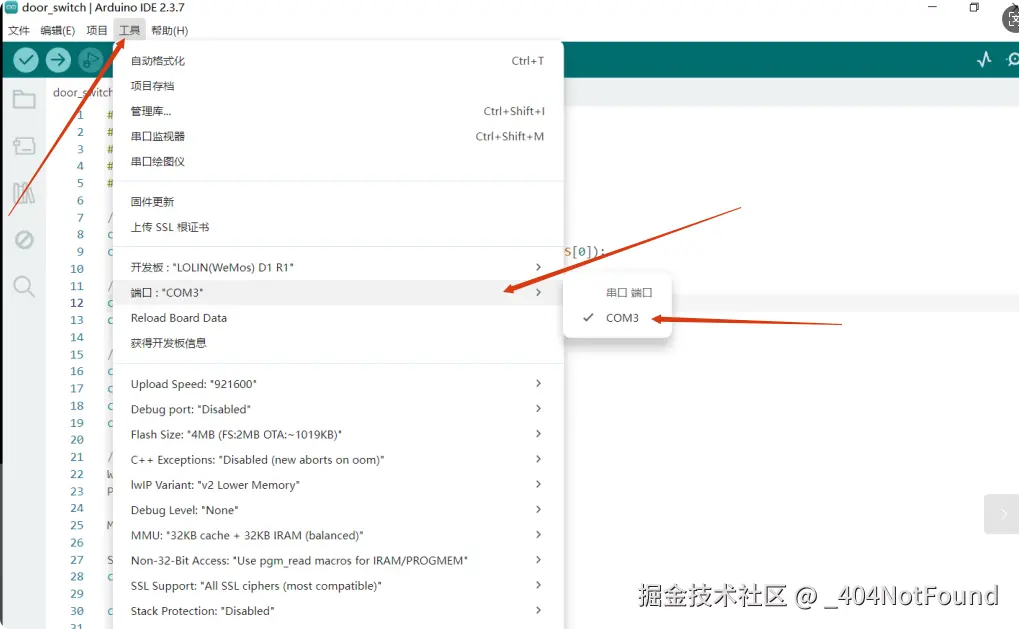This screenshot has width=1019, height=629.
Task: Expand the C++ Exceptions submenu
Action: coord(337,459)
